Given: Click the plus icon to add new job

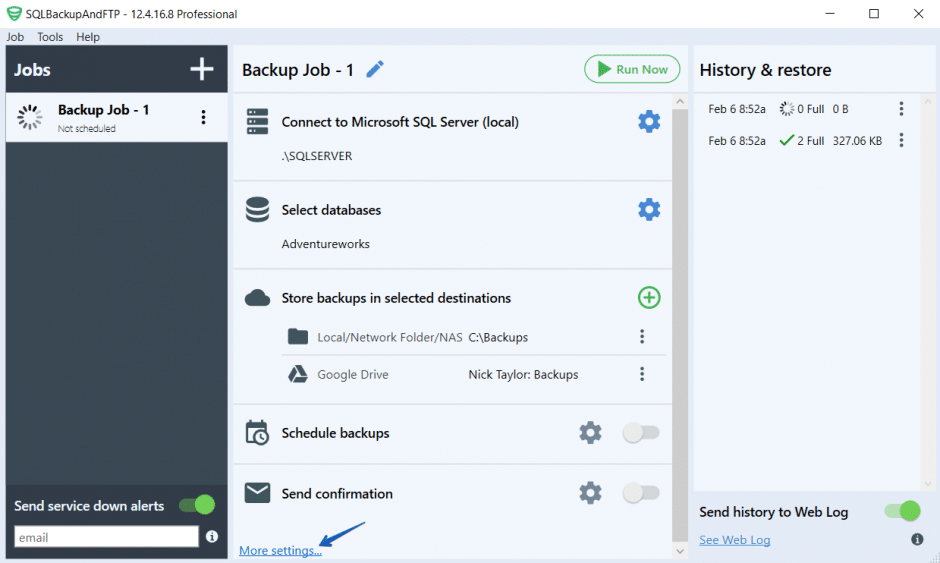Looking at the screenshot, I should (202, 69).
